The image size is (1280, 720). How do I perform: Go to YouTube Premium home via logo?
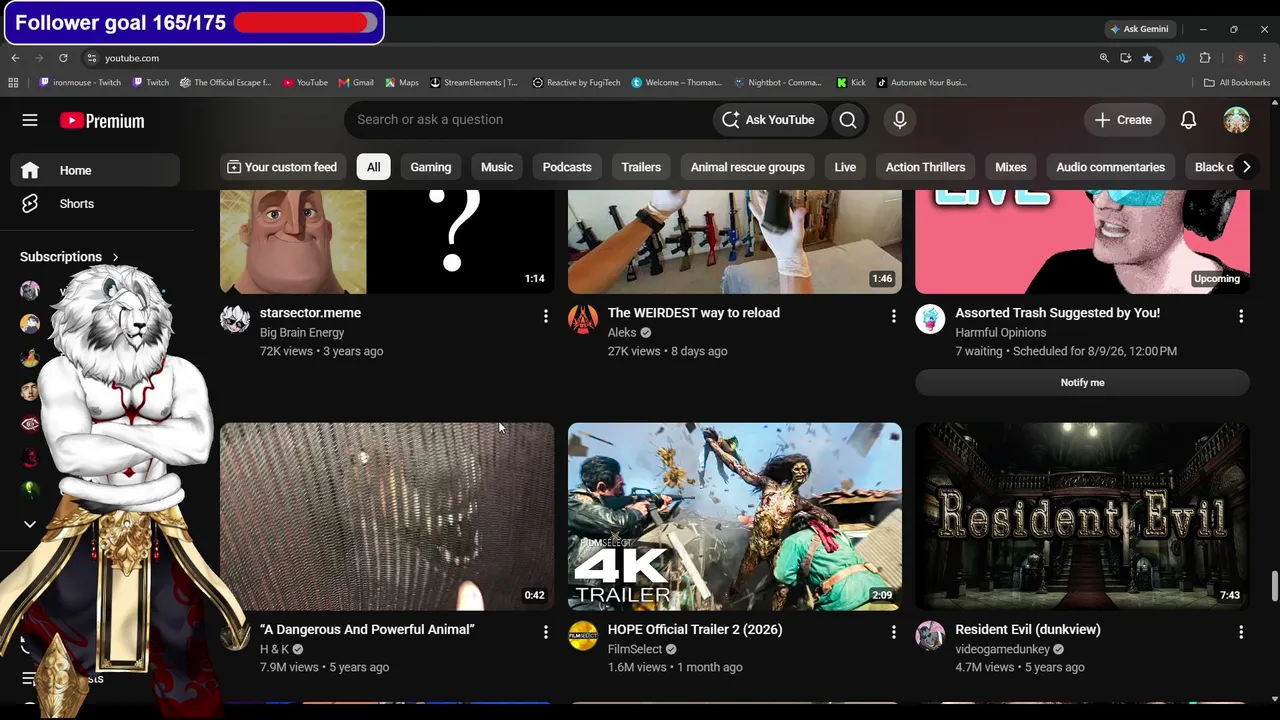pos(102,121)
